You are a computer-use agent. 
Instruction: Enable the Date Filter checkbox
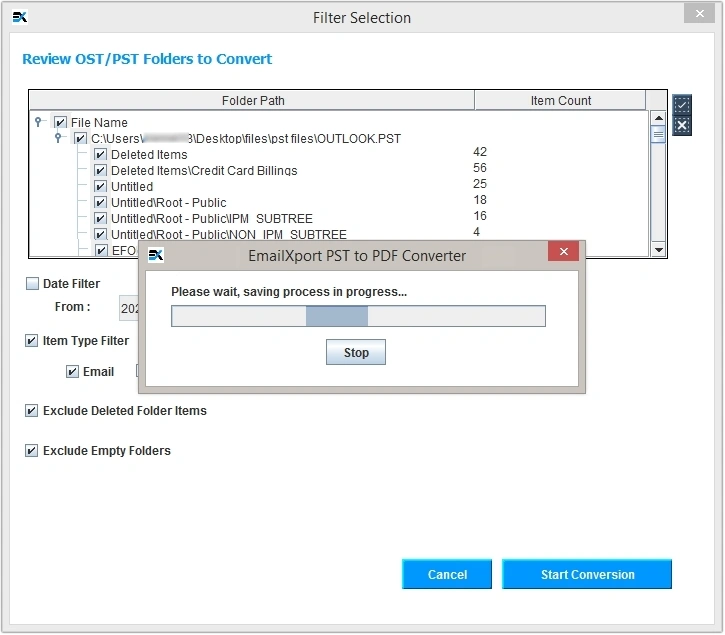(x=32, y=284)
